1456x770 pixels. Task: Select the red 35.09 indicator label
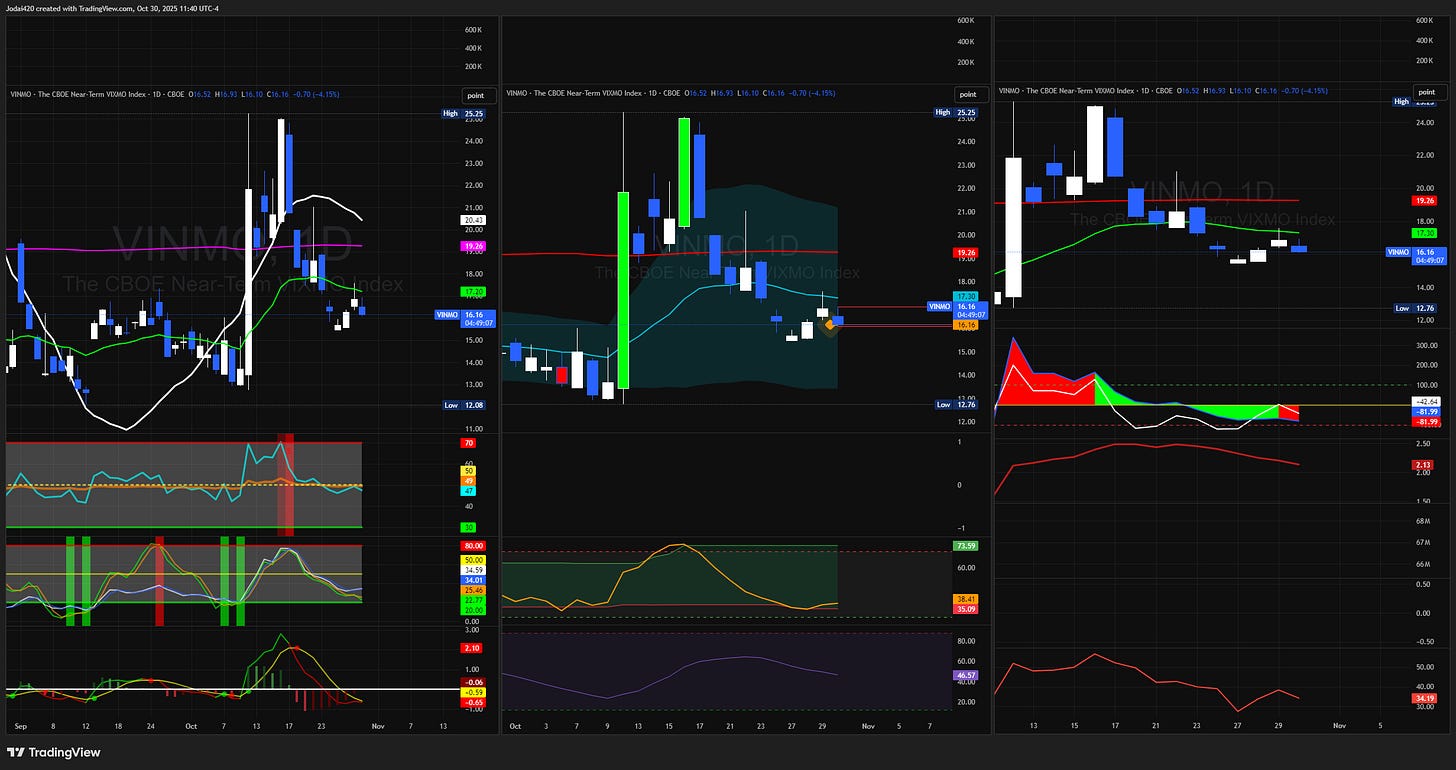(965, 608)
